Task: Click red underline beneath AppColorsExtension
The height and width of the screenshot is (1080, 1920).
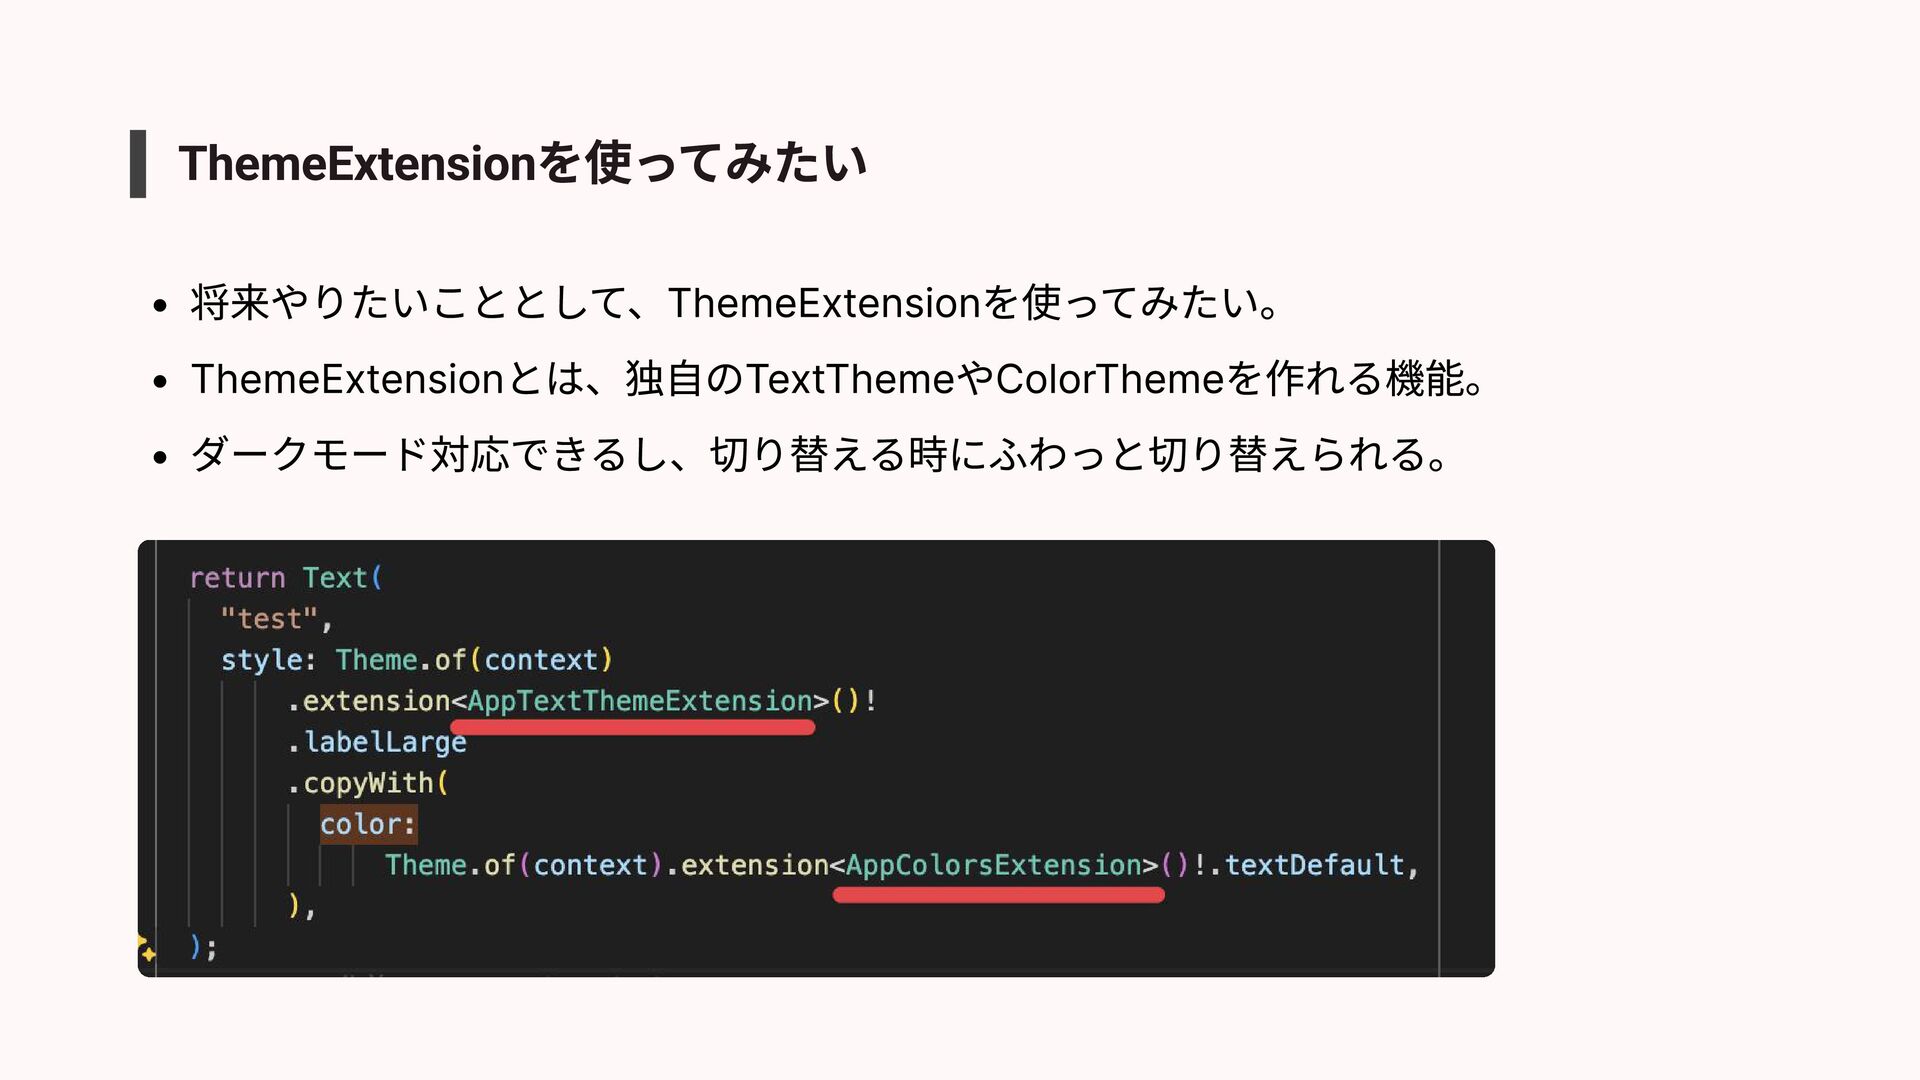Action: pyautogui.click(x=999, y=895)
